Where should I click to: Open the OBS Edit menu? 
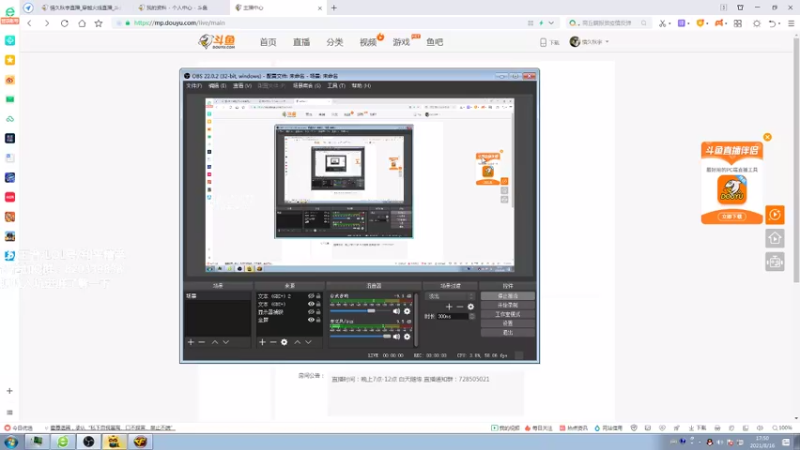click(x=217, y=86)
